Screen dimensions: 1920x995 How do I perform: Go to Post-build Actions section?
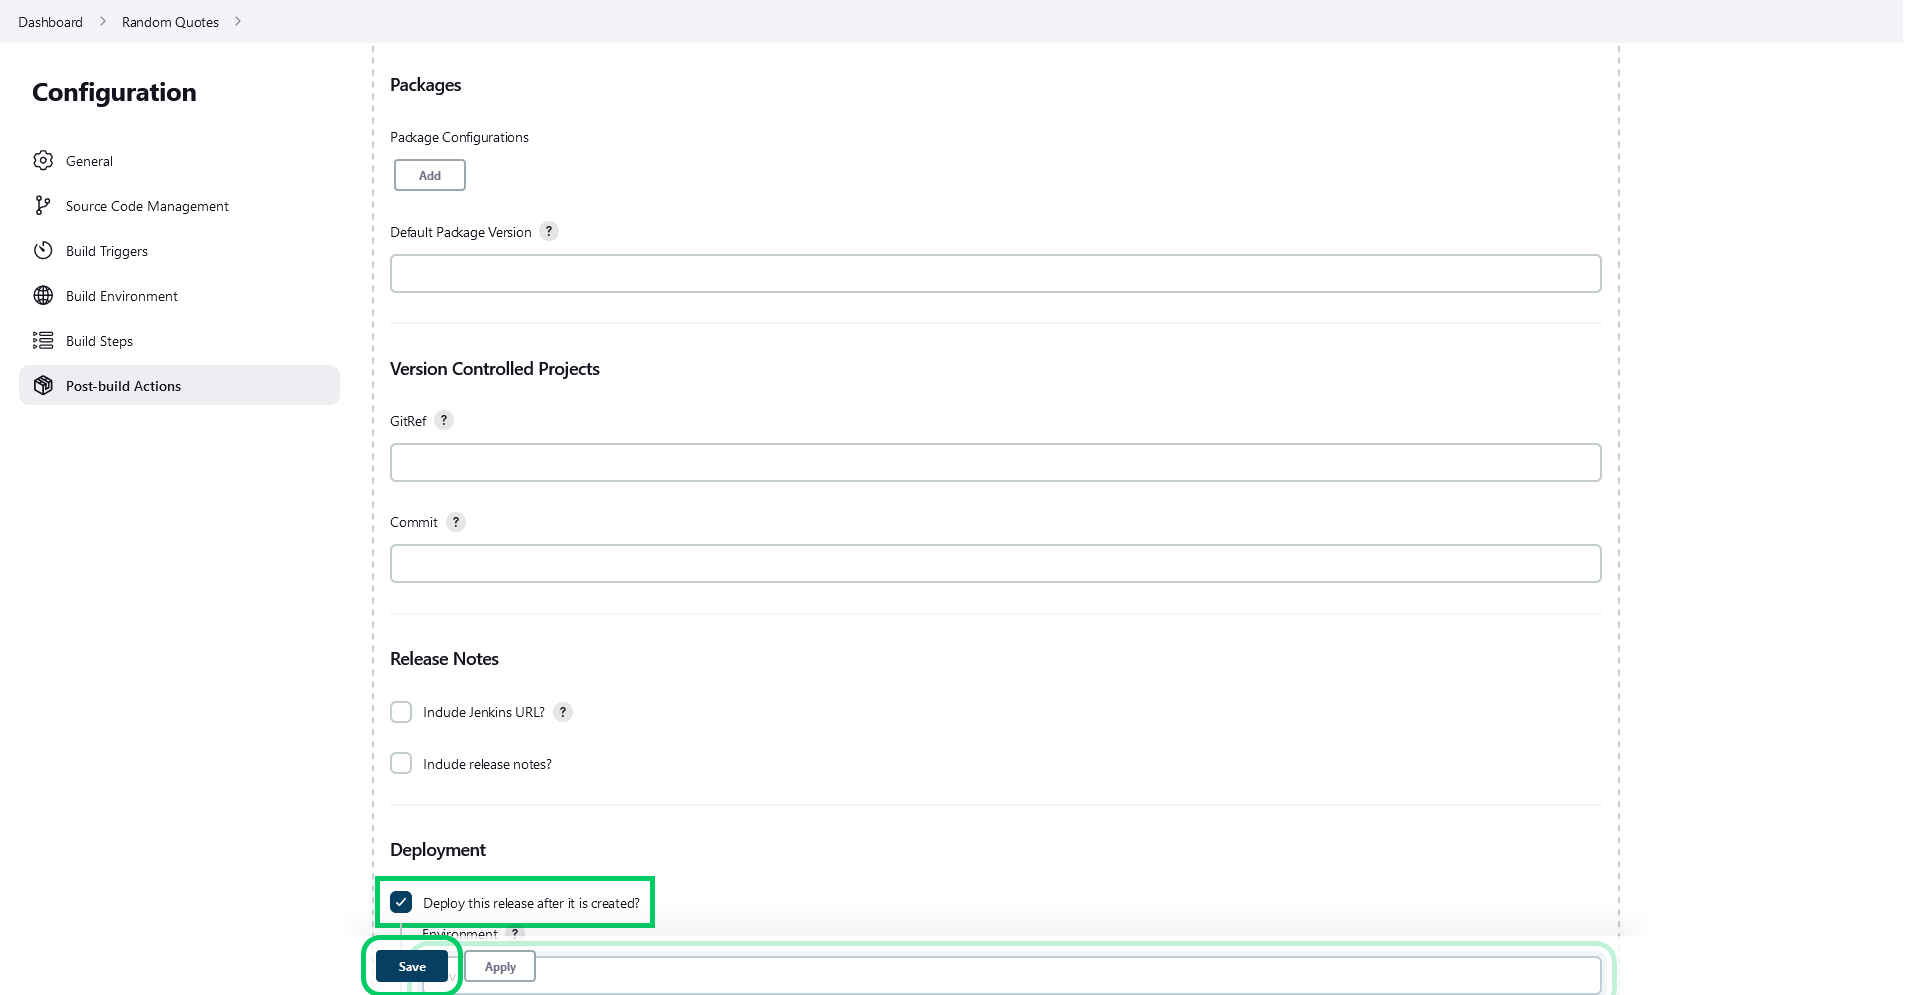pos(179,385)
